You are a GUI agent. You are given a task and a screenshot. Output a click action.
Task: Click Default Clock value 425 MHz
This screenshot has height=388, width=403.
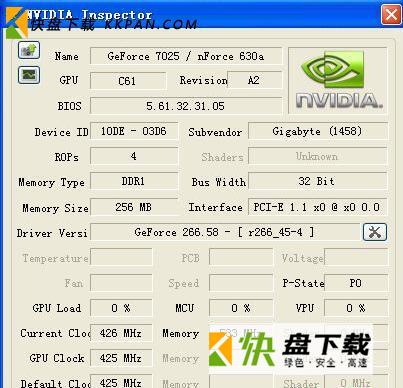tap(121, 382)
